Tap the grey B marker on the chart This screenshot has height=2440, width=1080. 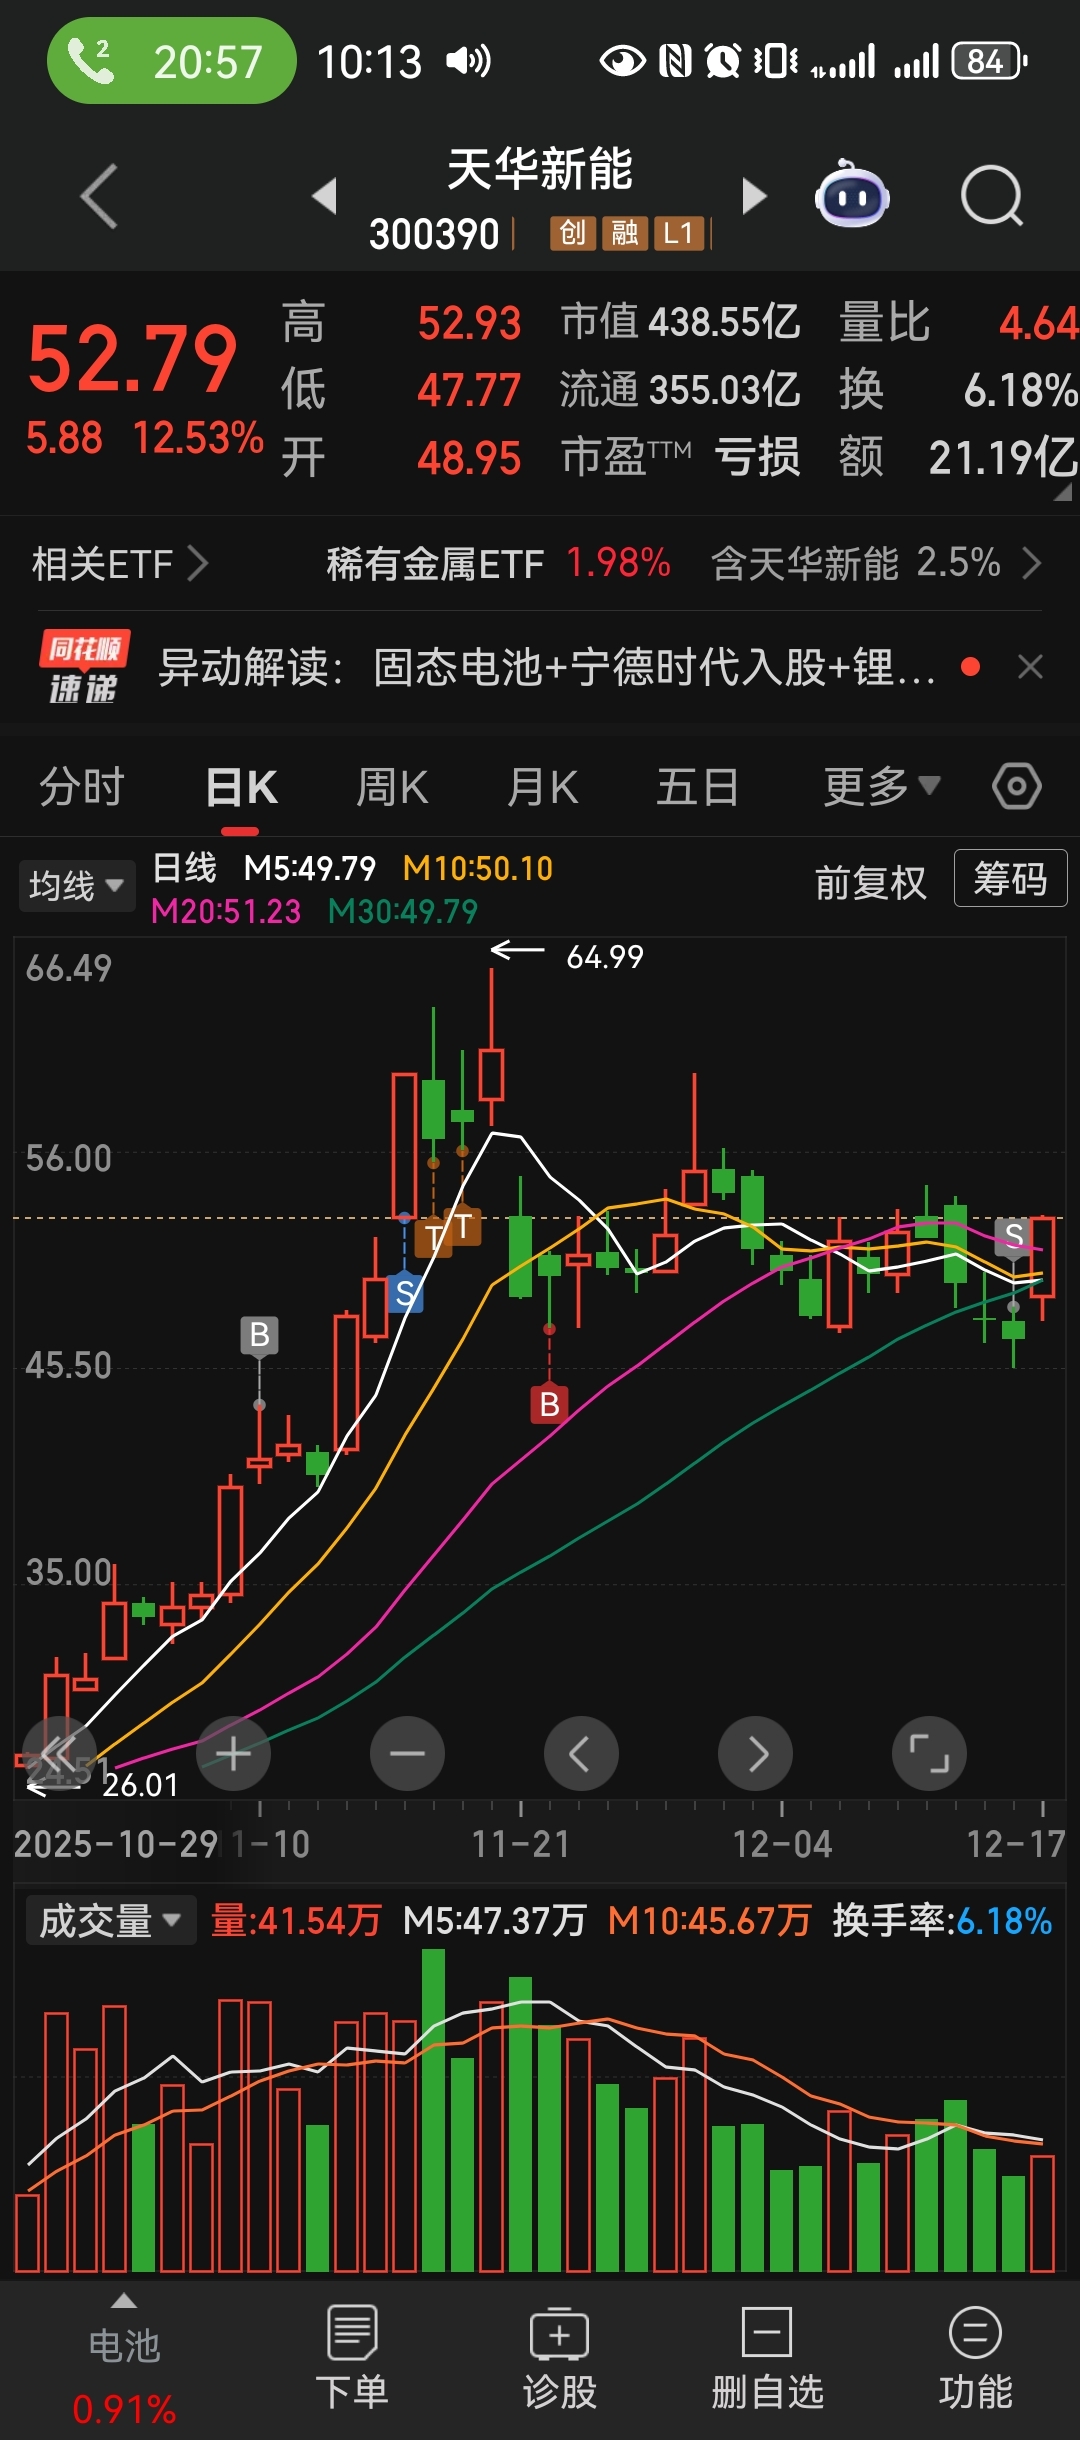(x=259, y=1335)
